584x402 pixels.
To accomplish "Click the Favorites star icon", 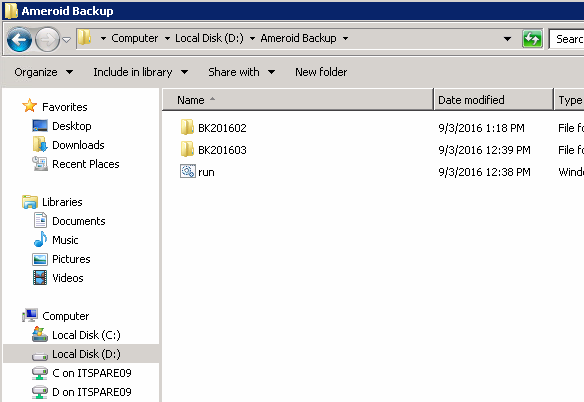I will [29, 106].
